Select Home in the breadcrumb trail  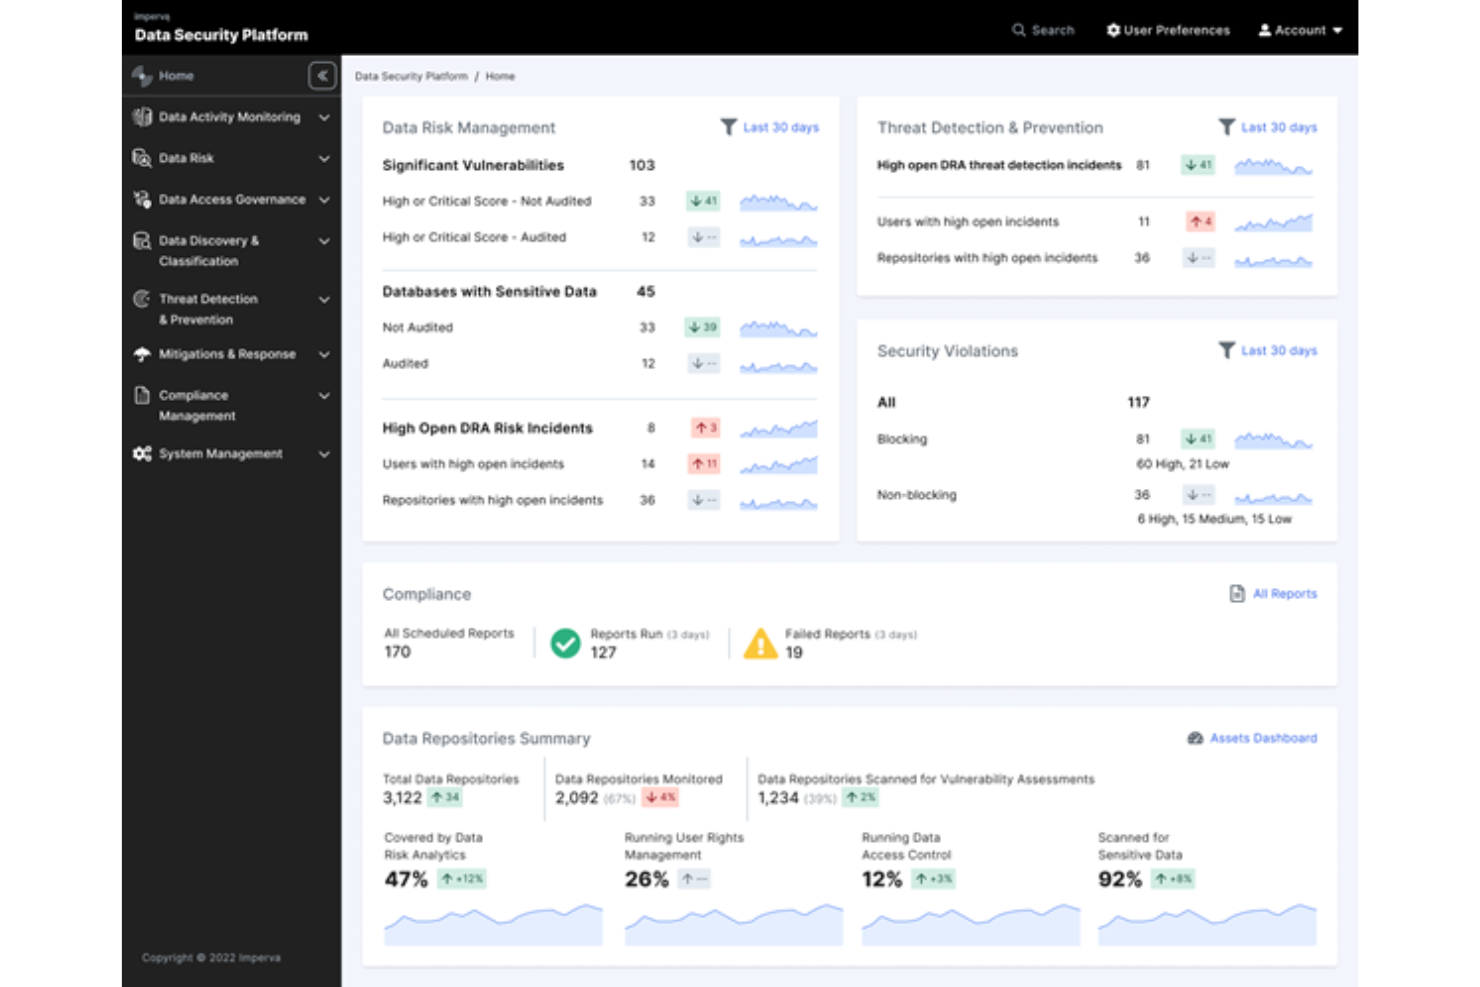point(500,76)
